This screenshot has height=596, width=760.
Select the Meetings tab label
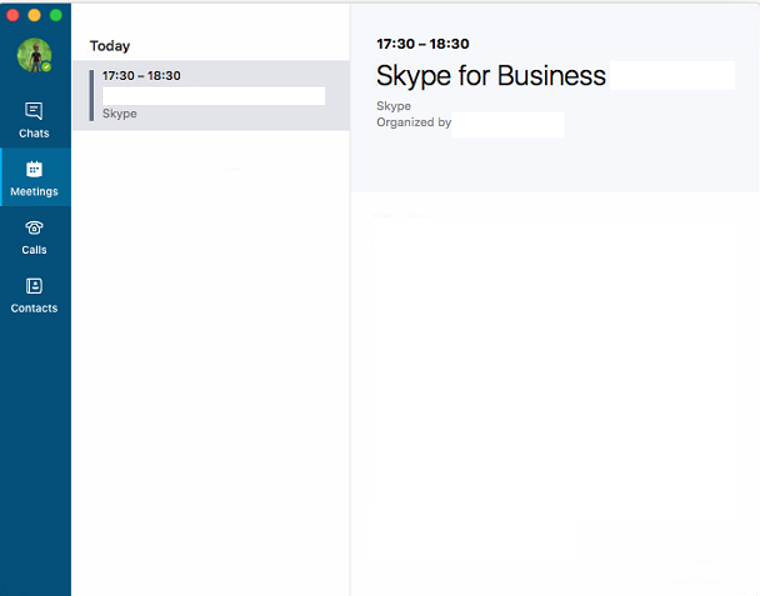34,191
